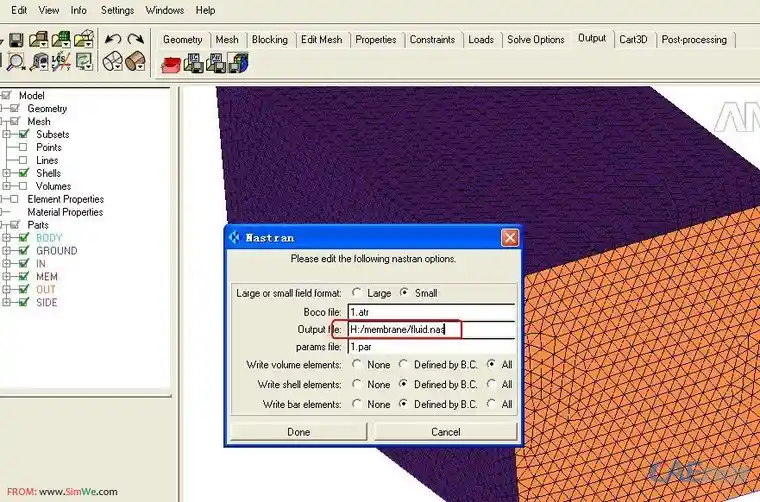Click the params file input field
The height and width of the screenshot is (502, 760).
[x=431, y=347]
